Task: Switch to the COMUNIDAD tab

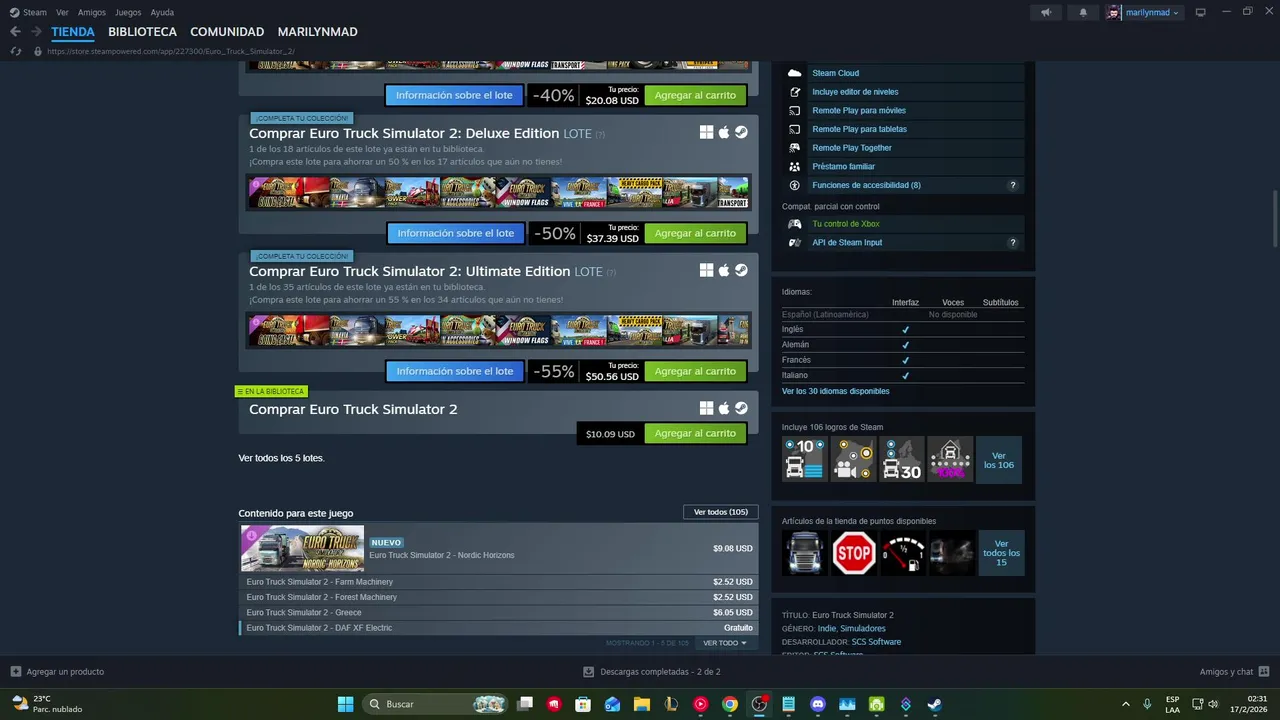Action: 227,32
